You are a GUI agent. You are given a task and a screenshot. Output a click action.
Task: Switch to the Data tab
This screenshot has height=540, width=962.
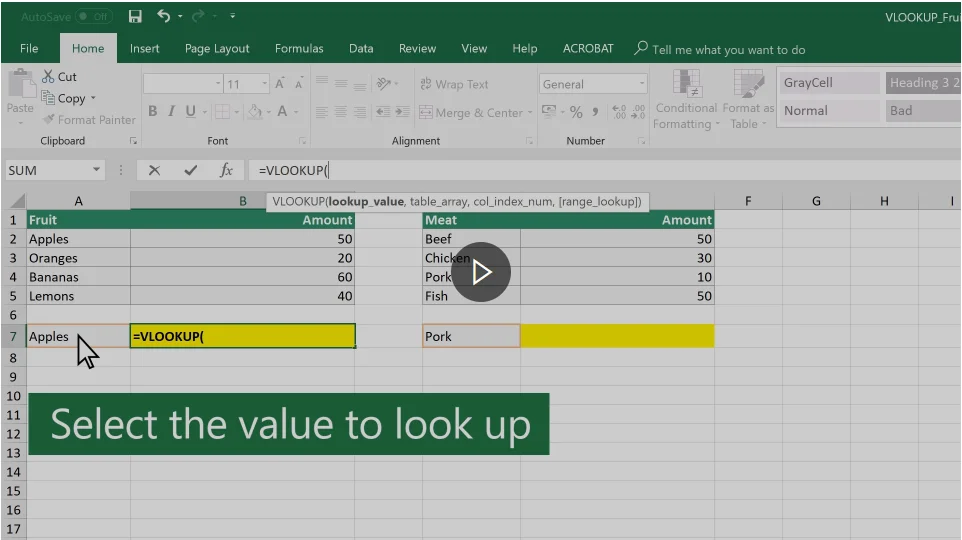361,48
